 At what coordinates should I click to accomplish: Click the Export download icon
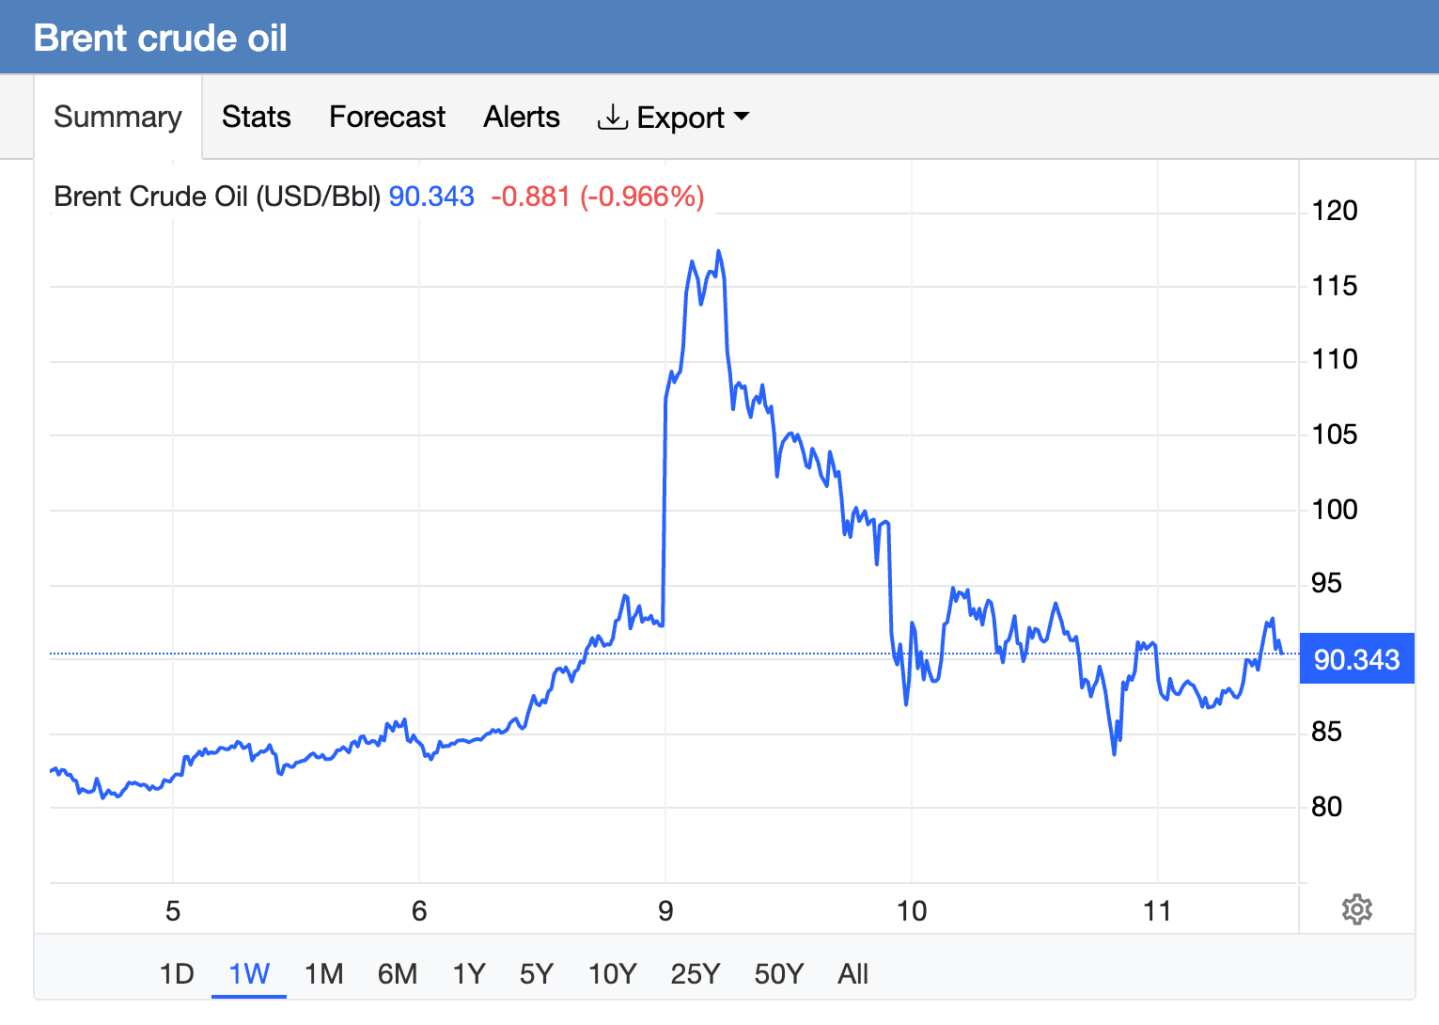coord(612,117)
